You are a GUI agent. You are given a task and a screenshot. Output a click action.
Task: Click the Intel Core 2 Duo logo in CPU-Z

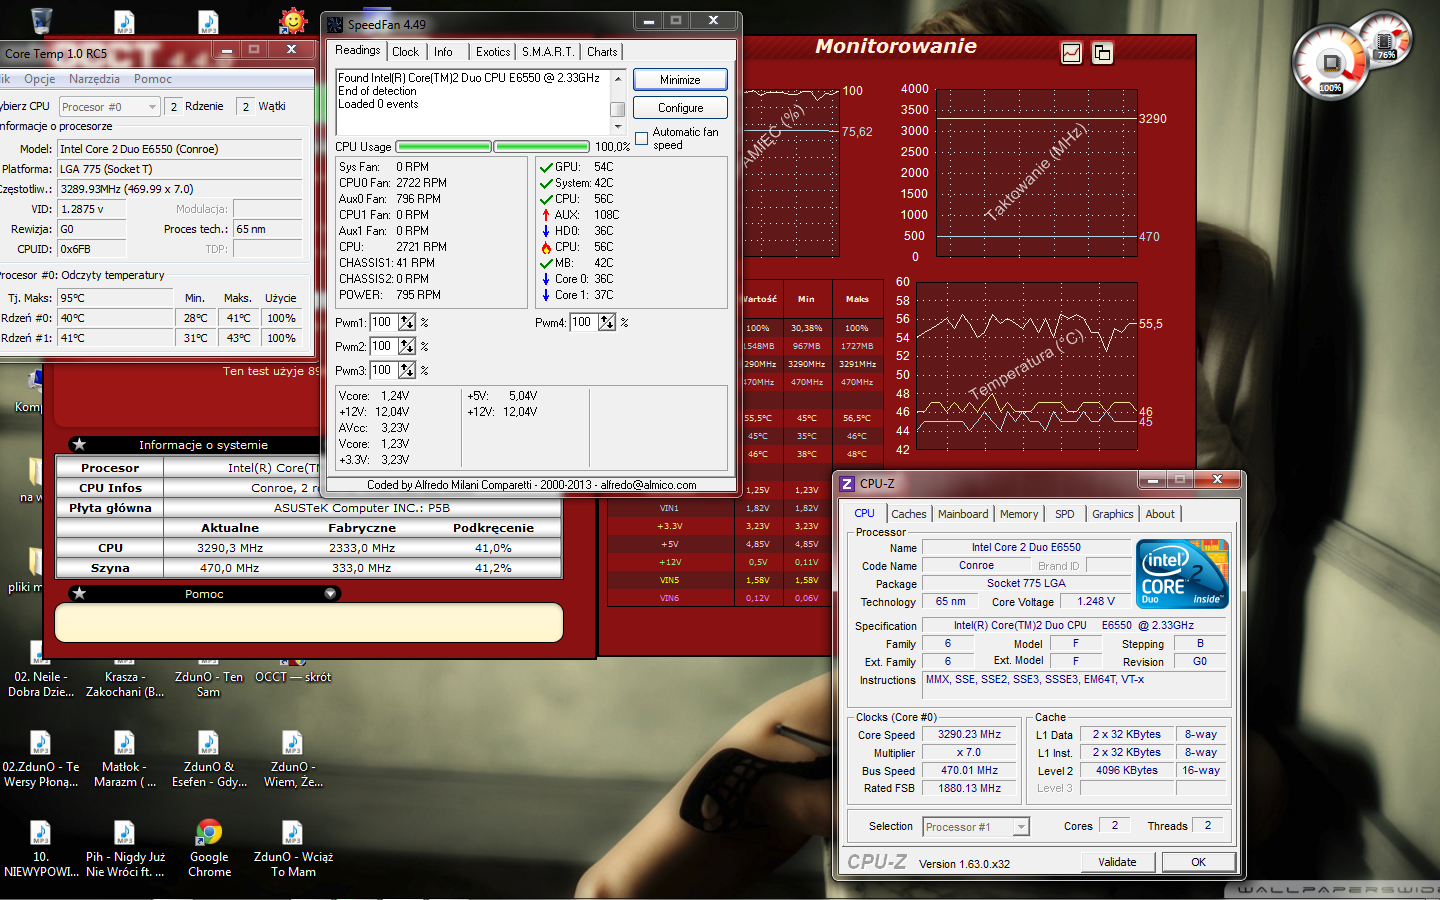(1182, 573)
